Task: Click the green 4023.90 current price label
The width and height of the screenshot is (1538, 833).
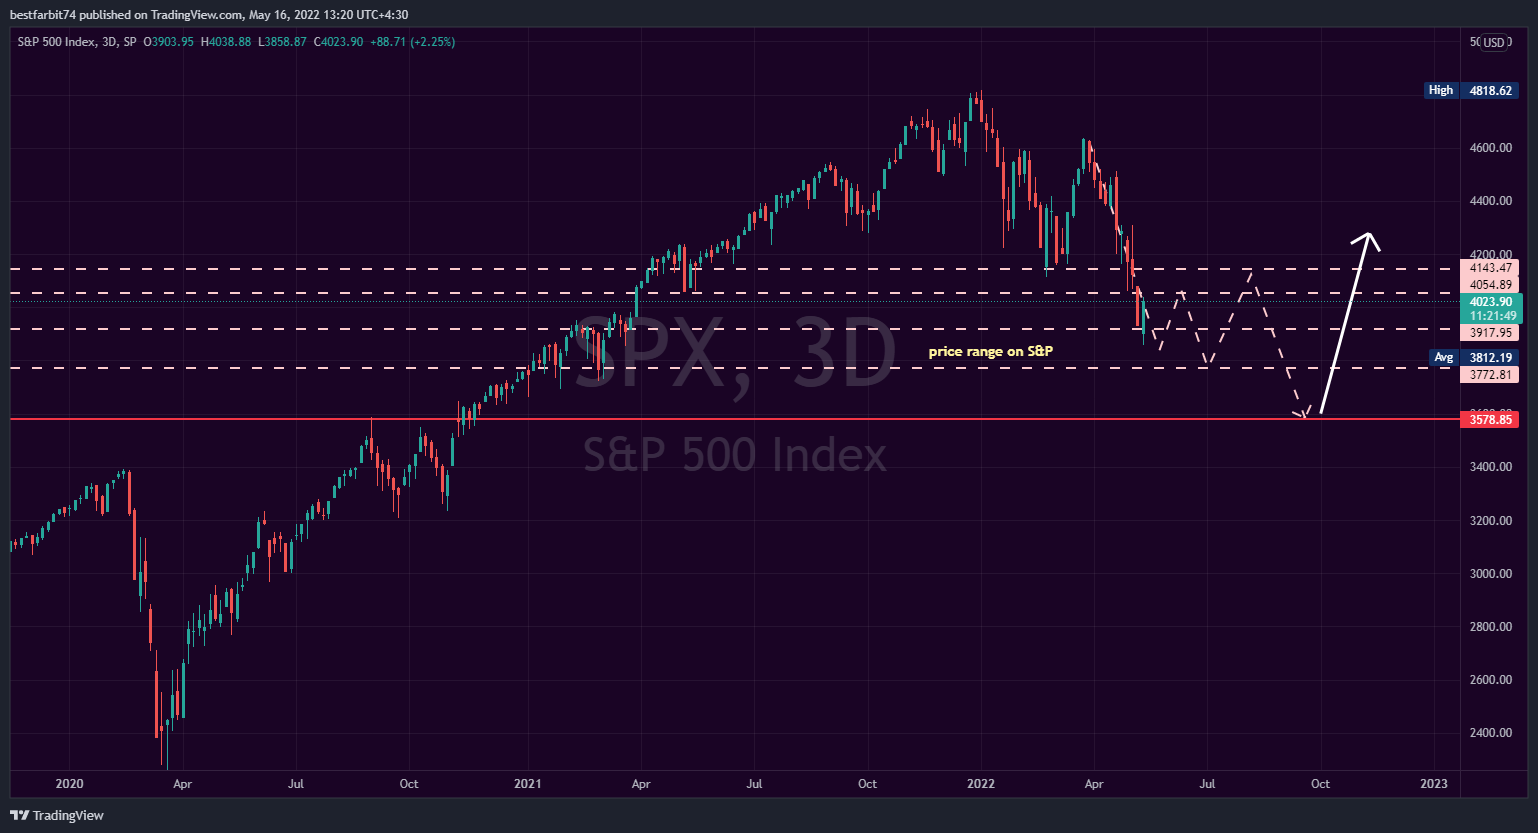Action: pos(1491,302)
